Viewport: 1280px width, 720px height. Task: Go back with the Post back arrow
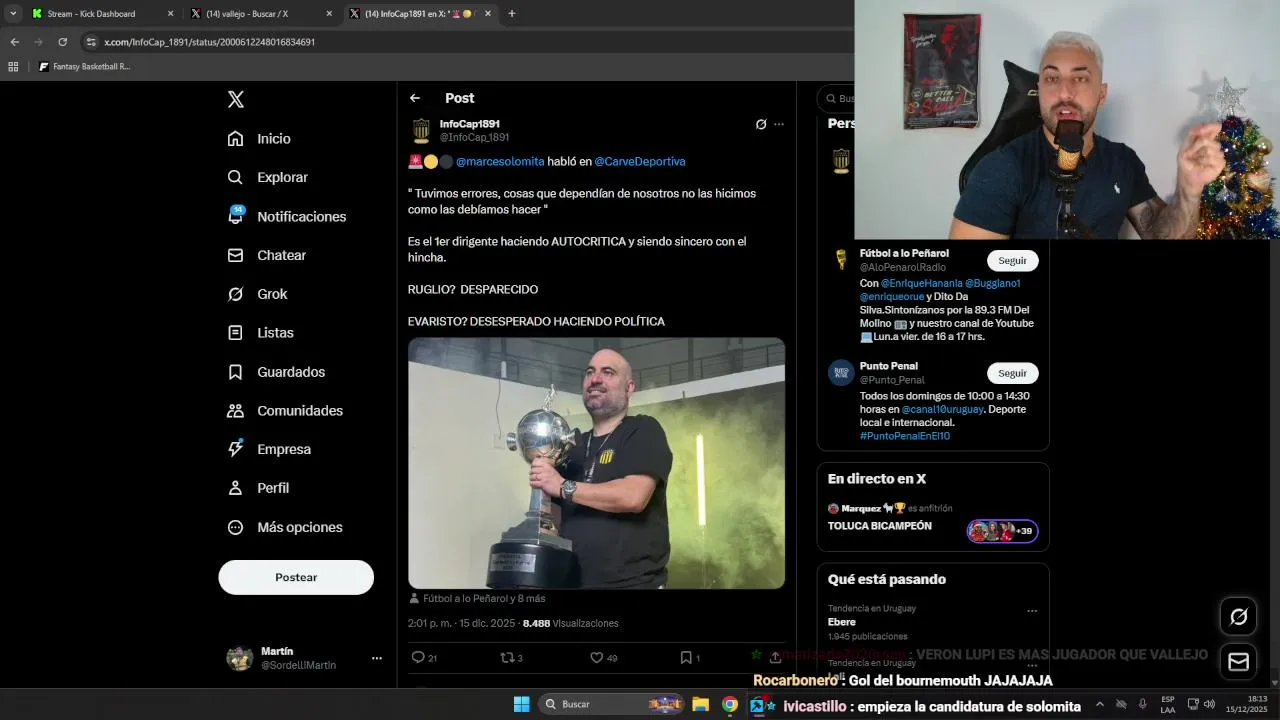click(415, 98)
